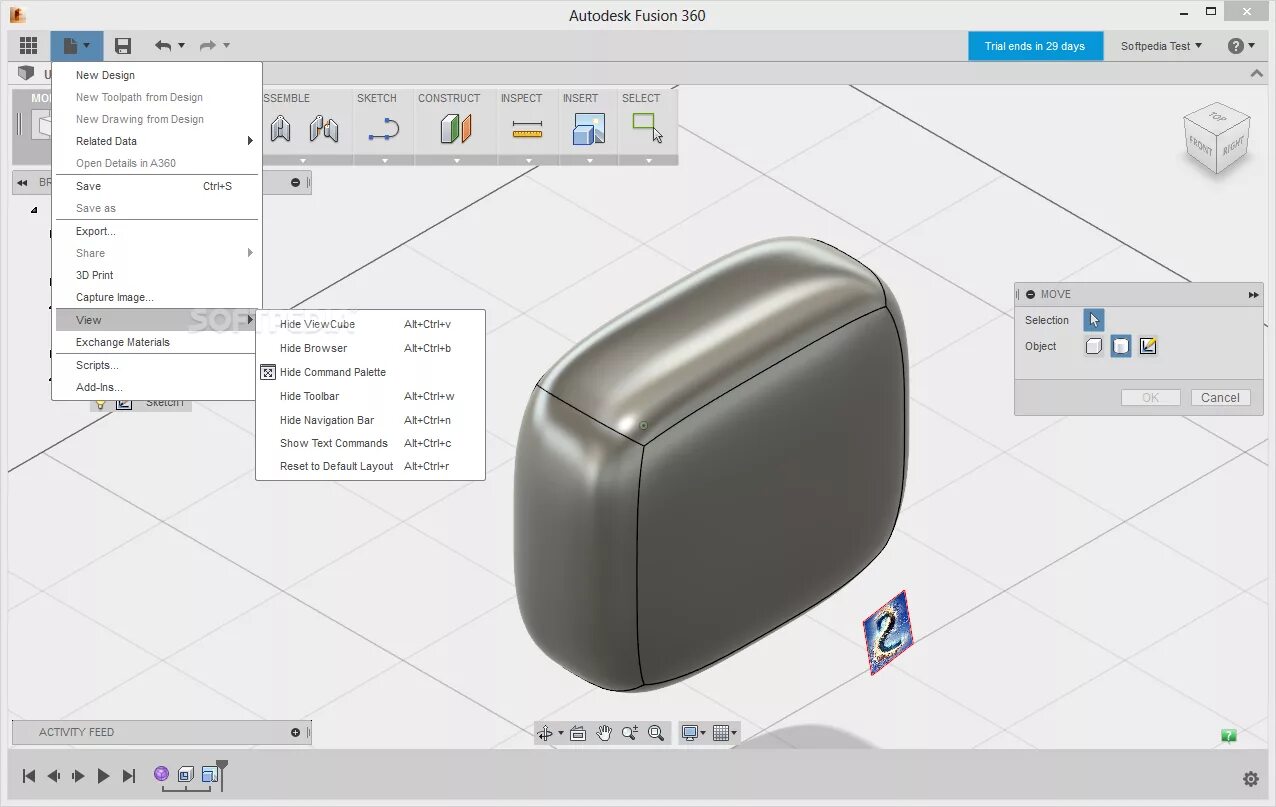Select Components object type in Move panel

pos(1094,346)
